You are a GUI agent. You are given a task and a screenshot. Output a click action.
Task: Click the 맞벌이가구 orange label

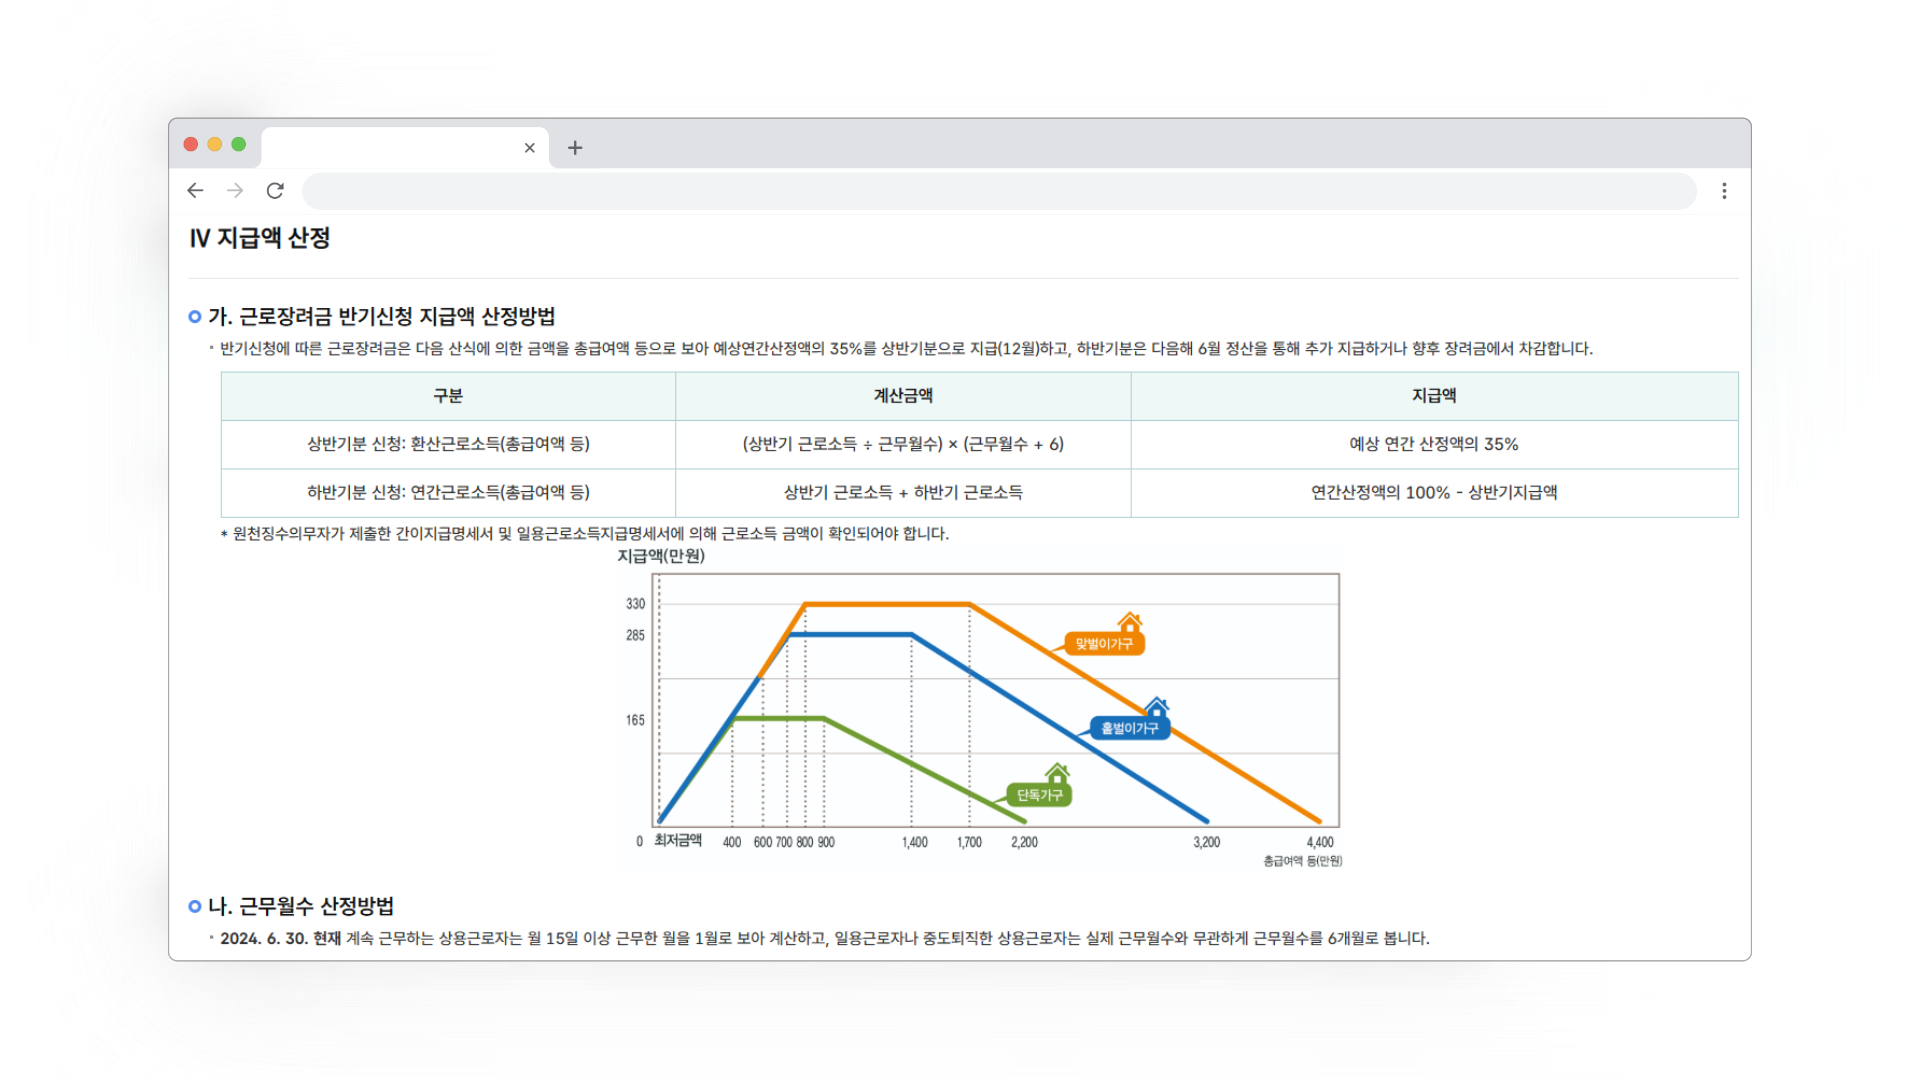pyautogui.click(x=1104, y=644)
